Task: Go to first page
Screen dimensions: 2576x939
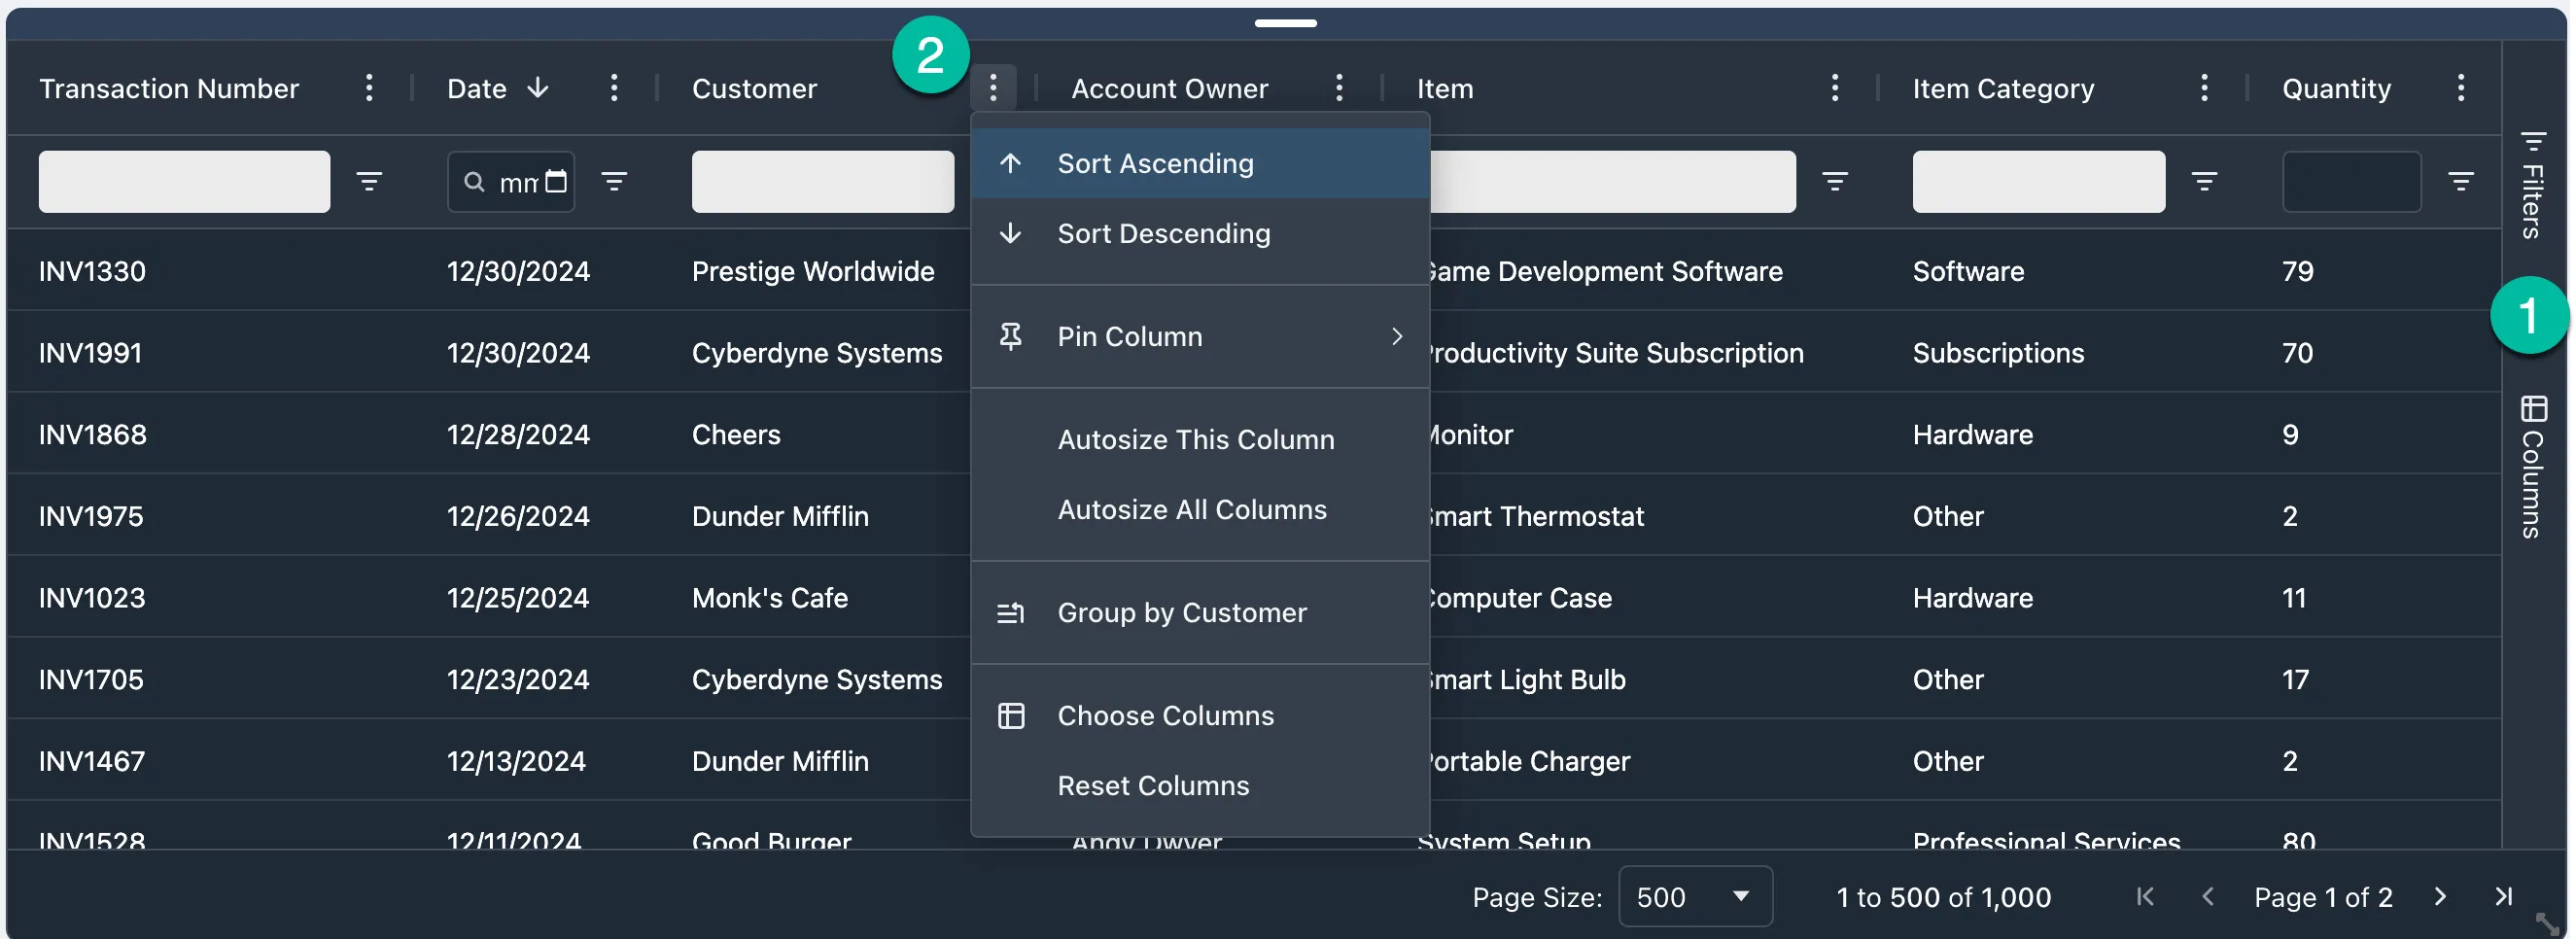Action: (x=2145, y=896)
